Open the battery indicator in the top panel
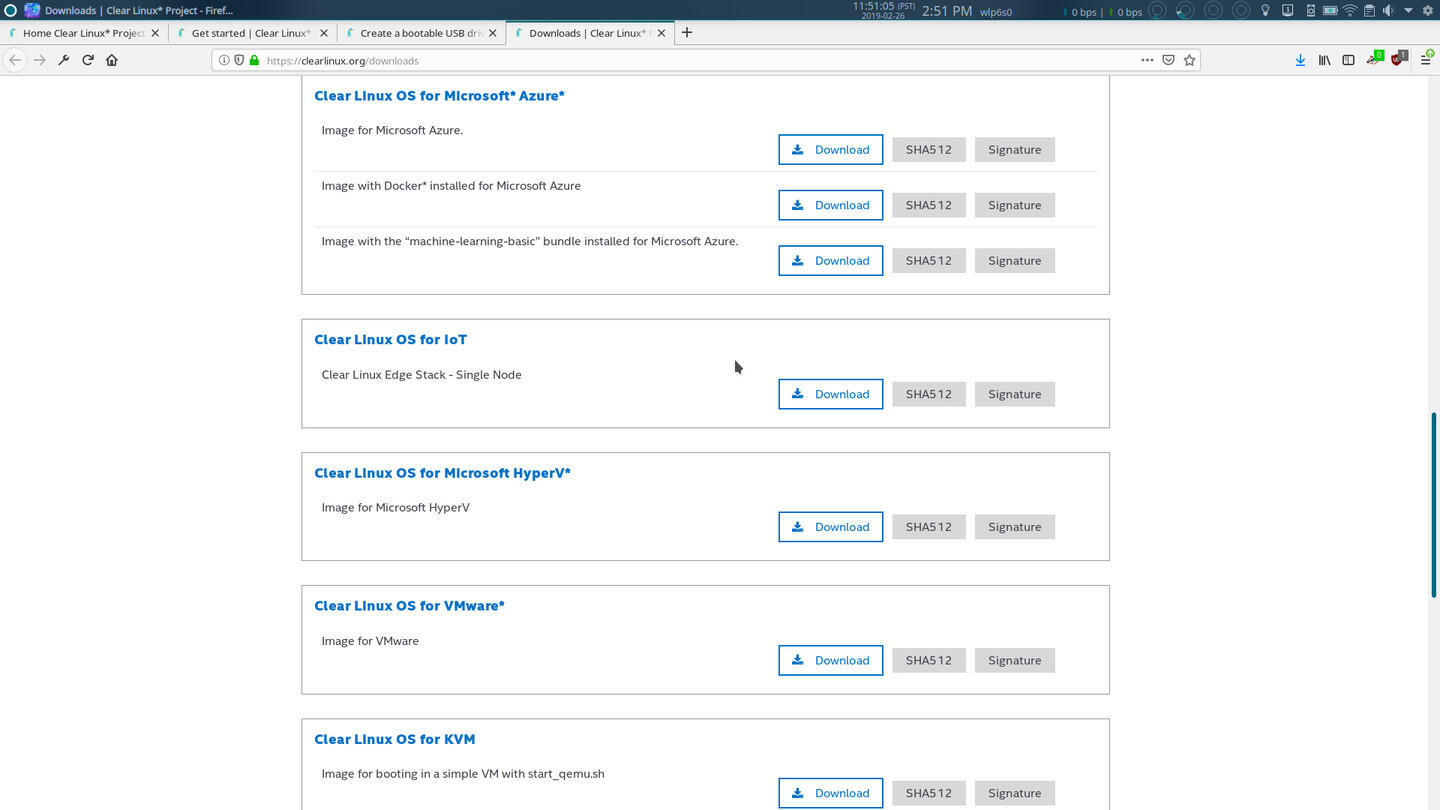Screen dimensions: 1440x810 pos(1330,11)
